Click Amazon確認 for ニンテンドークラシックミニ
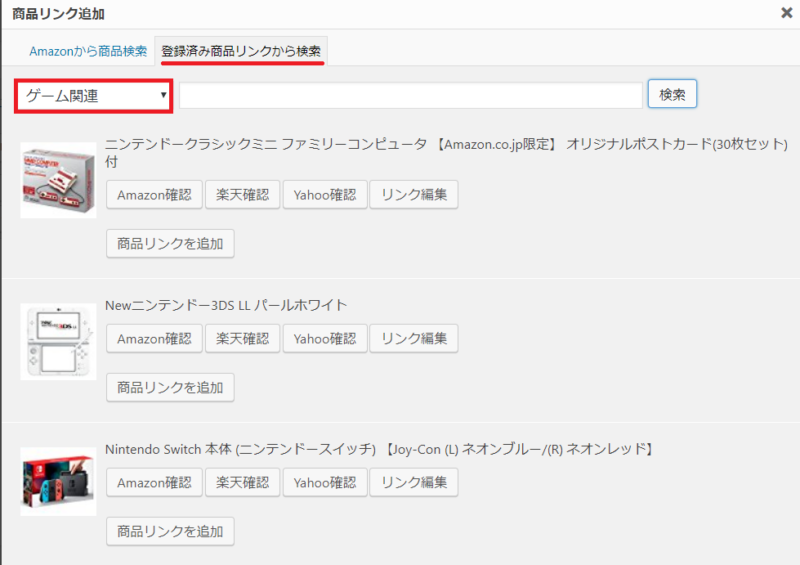 tap(154, 194)
